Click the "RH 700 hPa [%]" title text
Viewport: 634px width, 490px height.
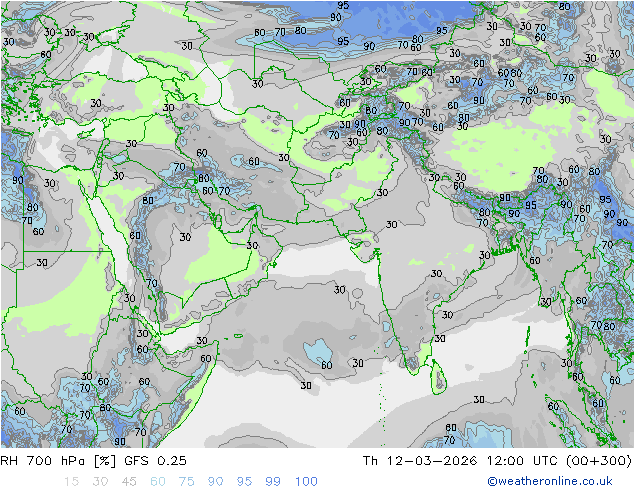click(58, 461)
